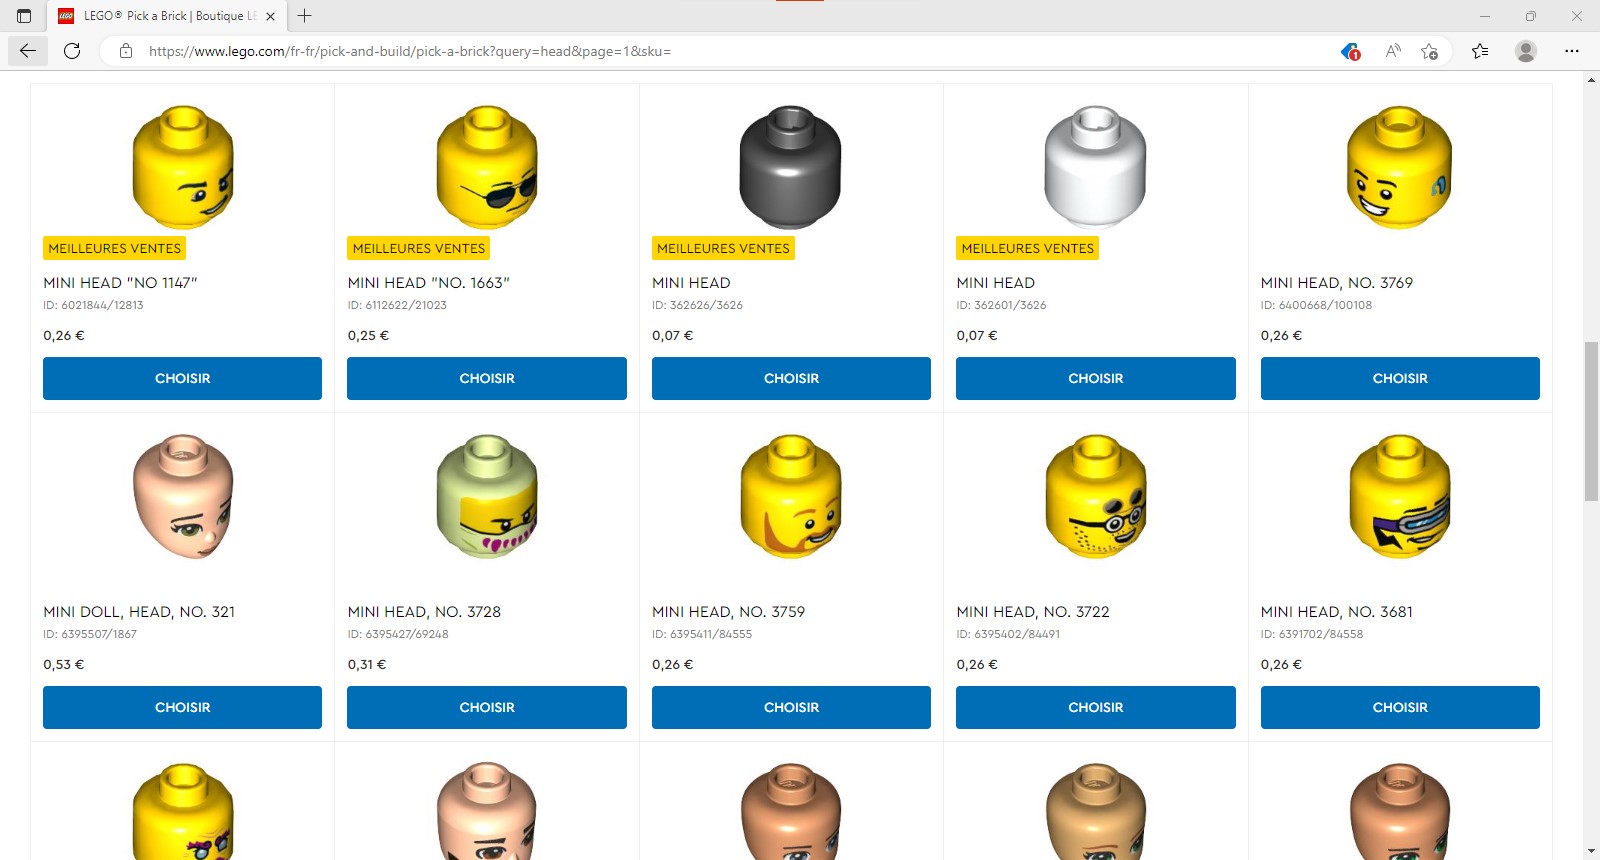Activate the read aloud icon
The image size is (1600, 860).
[1392, 51]
